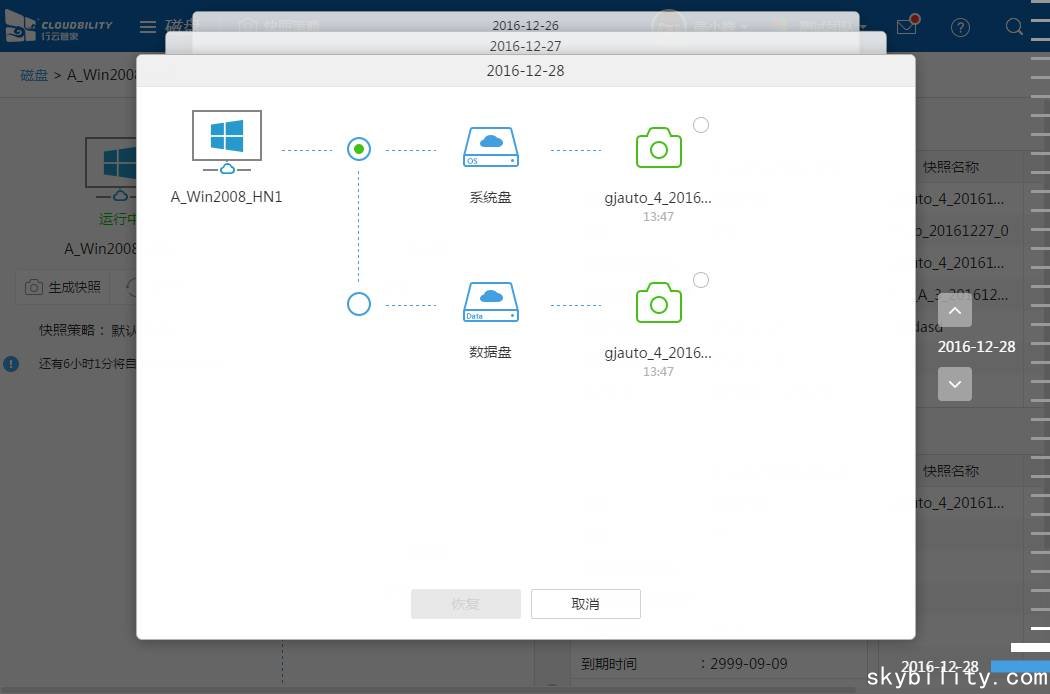
Task: Click the Cloudbility 行云管家 logo
Action: point(58,27)
